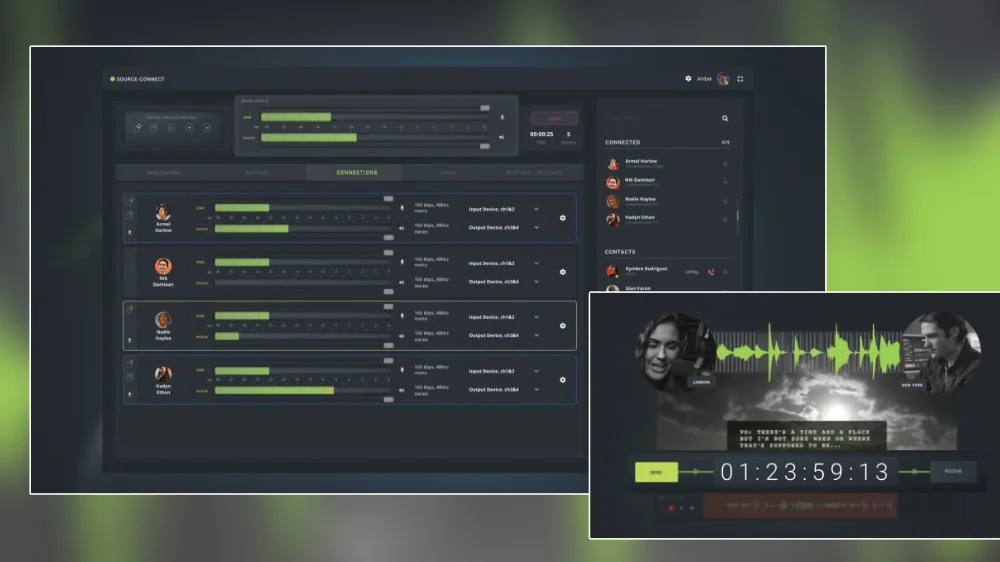The image size is (1000, 562).
Task: Switch to the Messaging tab
Action: tap(164, 172)
